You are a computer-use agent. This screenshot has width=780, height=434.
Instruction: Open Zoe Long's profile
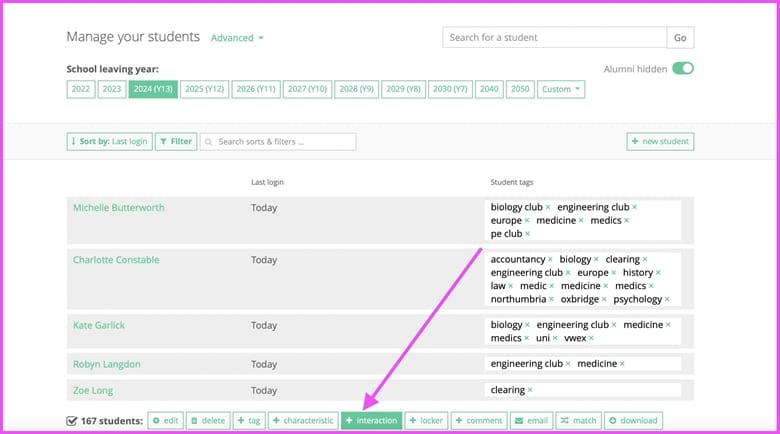pos(93,391)
